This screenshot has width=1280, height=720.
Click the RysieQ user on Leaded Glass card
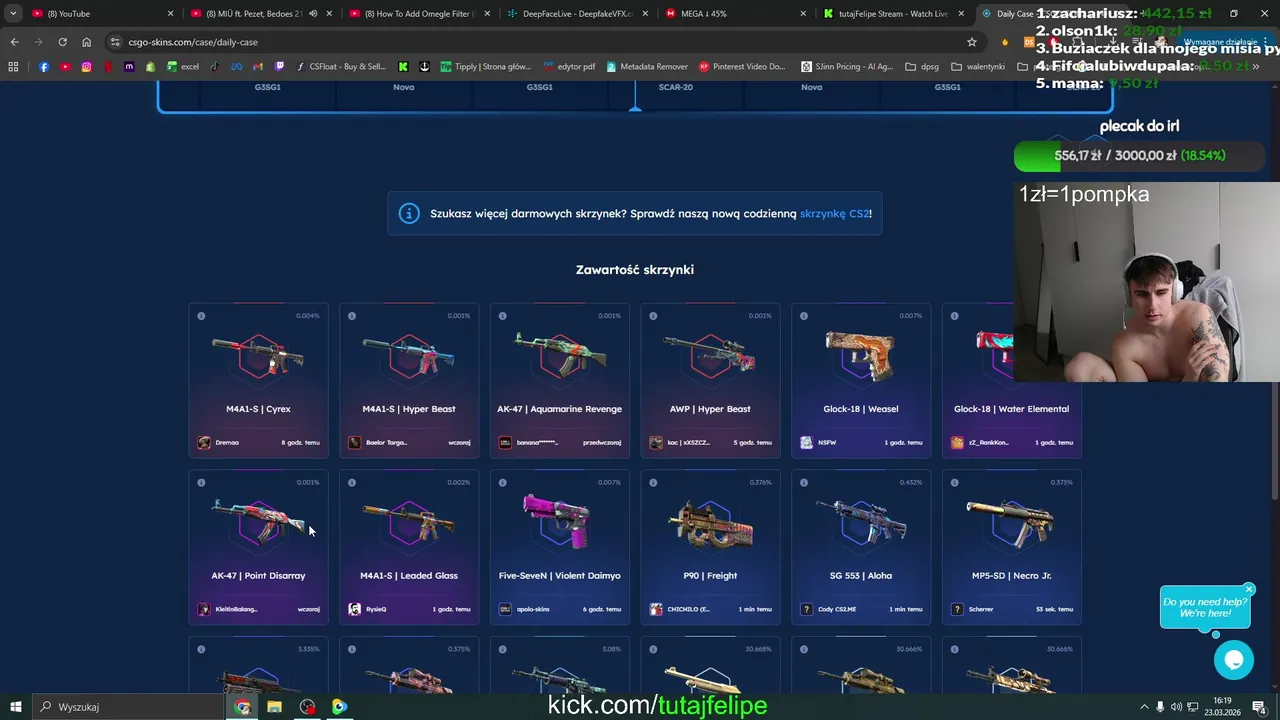point(368,609)
